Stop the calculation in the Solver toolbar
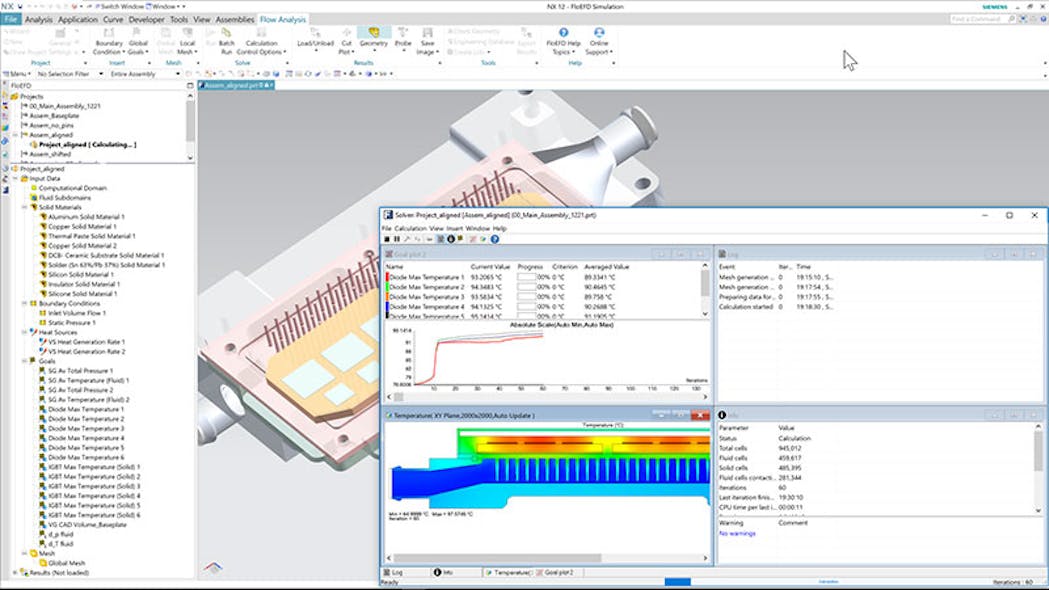This screenshot has height=590, width=1049. (387, 239)
